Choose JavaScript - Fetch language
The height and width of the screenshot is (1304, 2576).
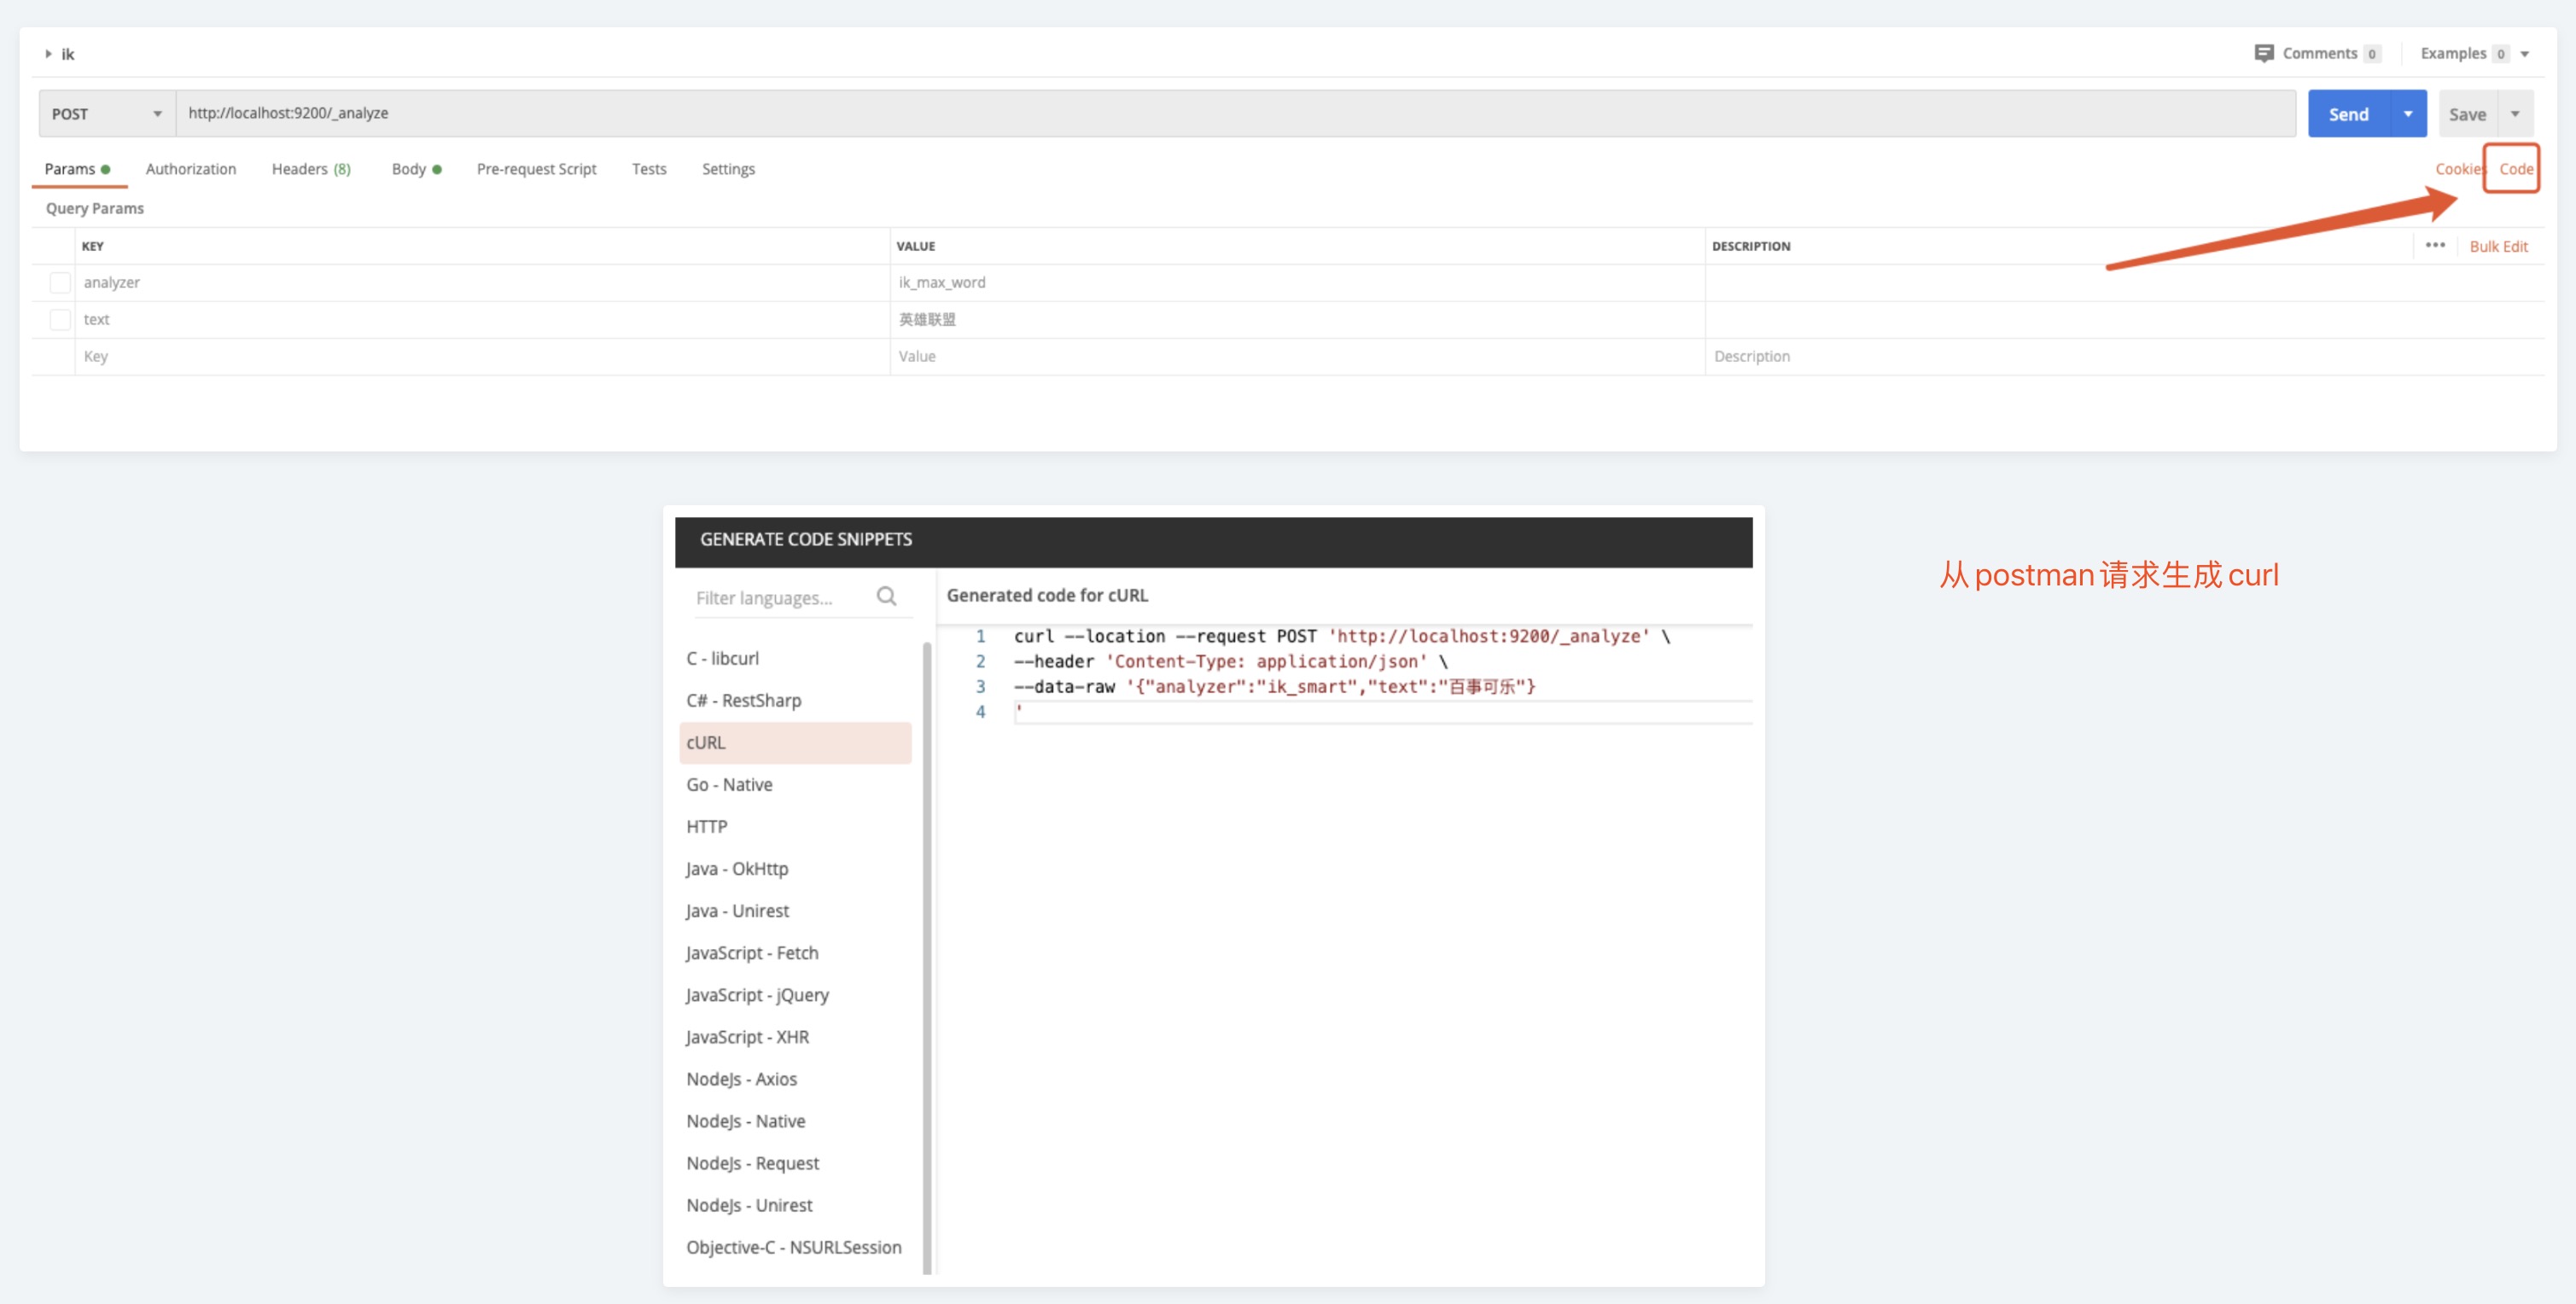[751, 952]
